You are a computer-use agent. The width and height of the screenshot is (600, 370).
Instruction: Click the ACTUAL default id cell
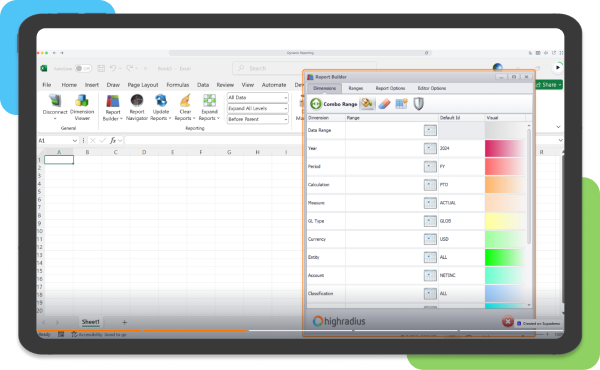point(461,203)
